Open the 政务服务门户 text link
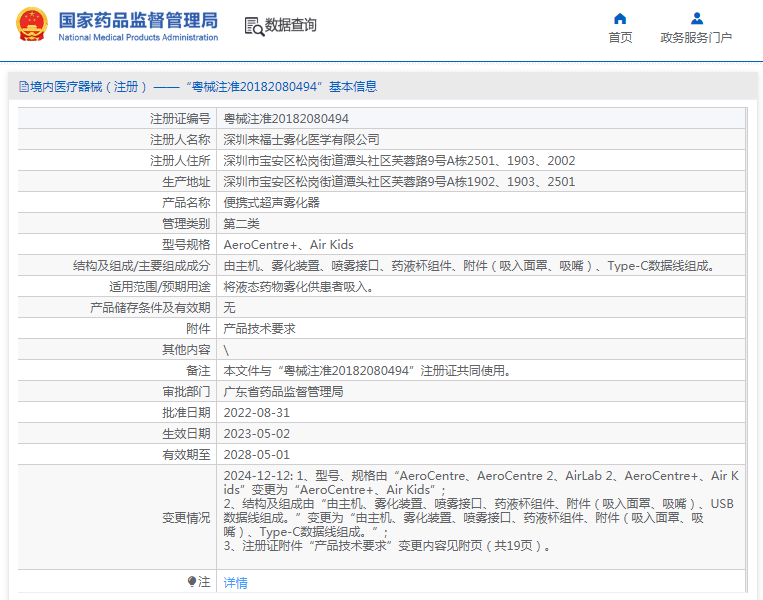 [x=696, y=38]
